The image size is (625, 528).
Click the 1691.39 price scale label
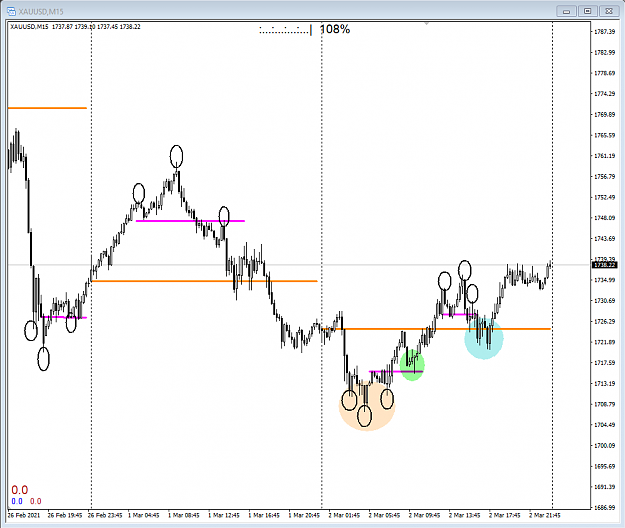[605, 487]
